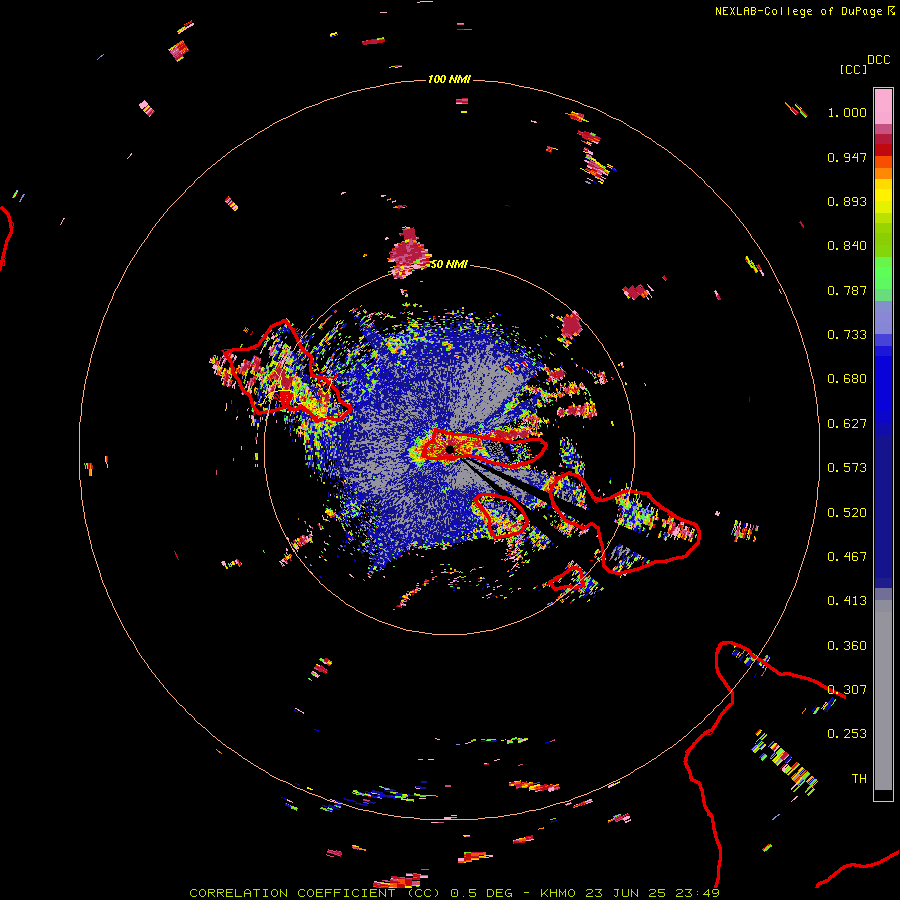Viewport: 900px width, 900px height.
Task: Click the 0.253 color scale label
Action: (847, 734)
